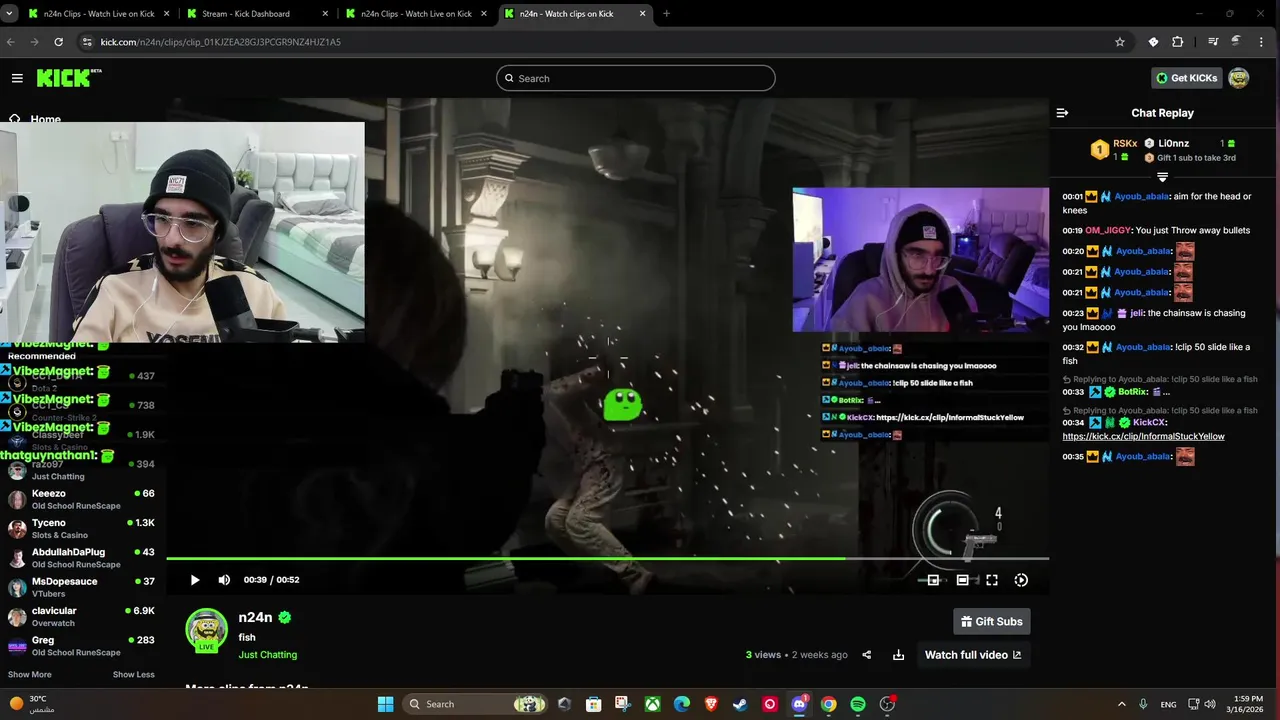Open MsDopesauce channel in sidebar
This screenshot has height=720, width=1280.
tap(80, 587)
